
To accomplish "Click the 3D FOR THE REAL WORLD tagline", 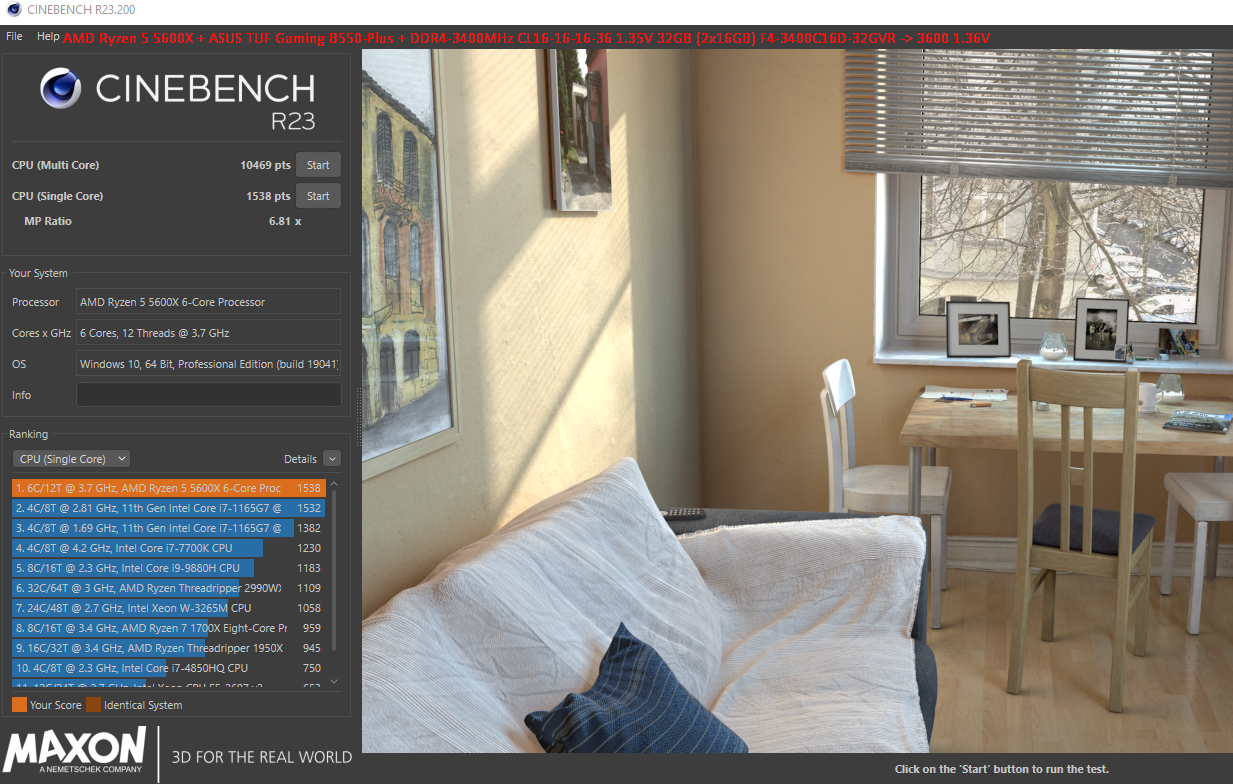I will pyautogui.click(x=262, y=757).
